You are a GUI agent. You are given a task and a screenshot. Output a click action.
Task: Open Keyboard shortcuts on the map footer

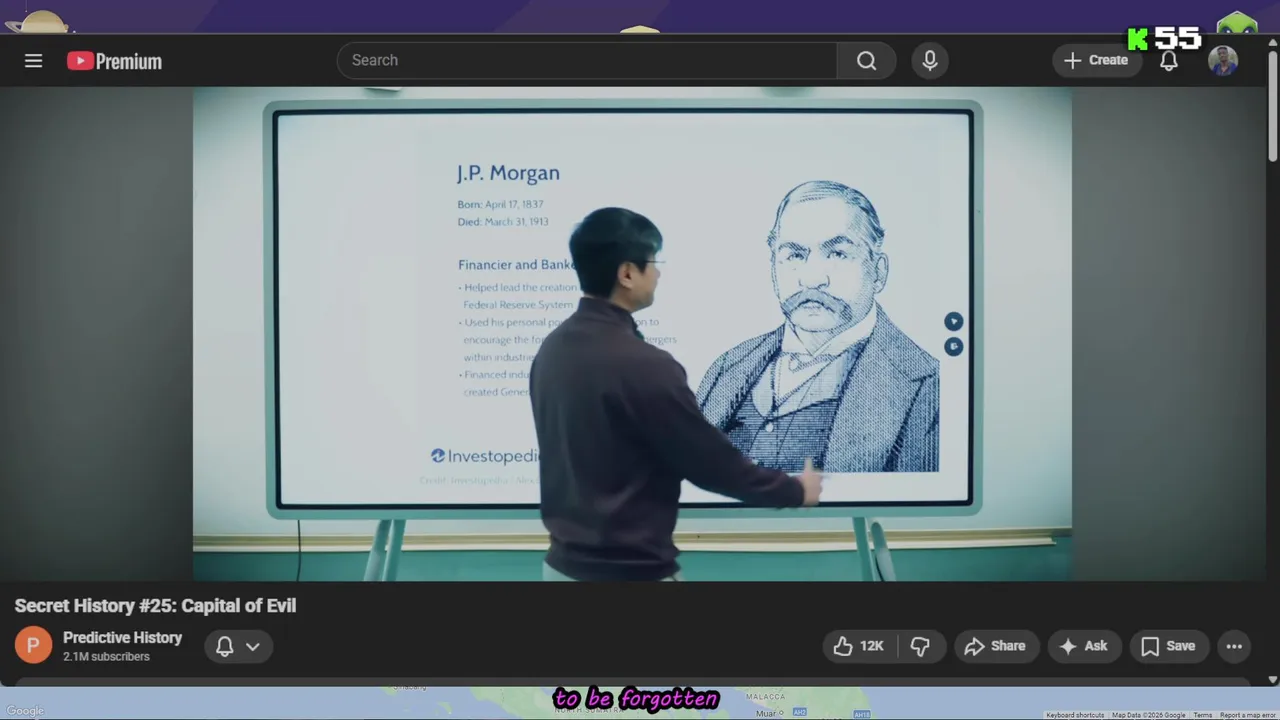[1075, 715]
